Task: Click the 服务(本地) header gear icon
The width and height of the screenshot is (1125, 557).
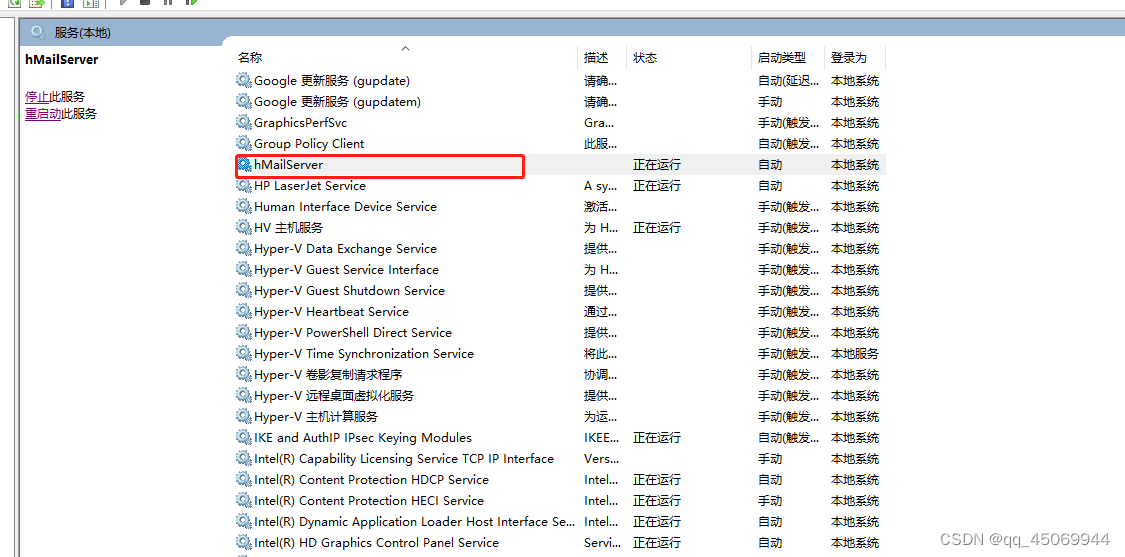Action: (38, 32)
